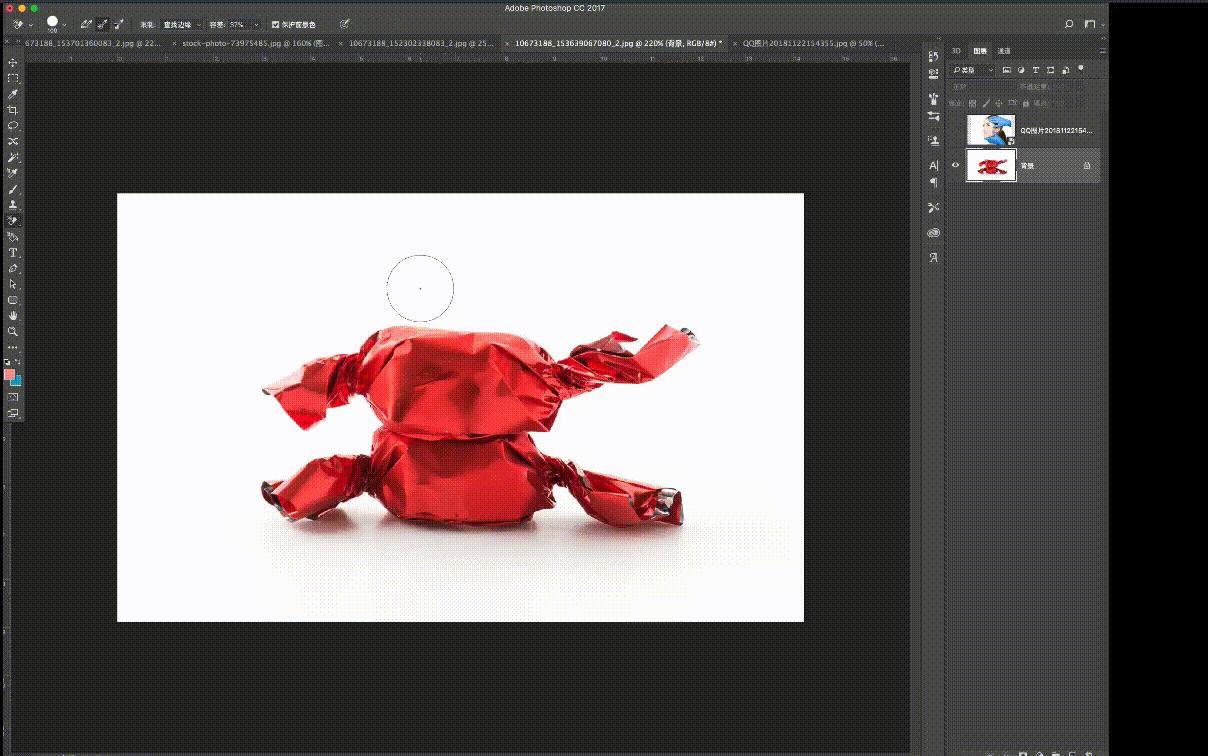Viewport: 1208px width, 756px height.
Task: Open the 查找边缘 limits dropdown
Action: (182, 24)
